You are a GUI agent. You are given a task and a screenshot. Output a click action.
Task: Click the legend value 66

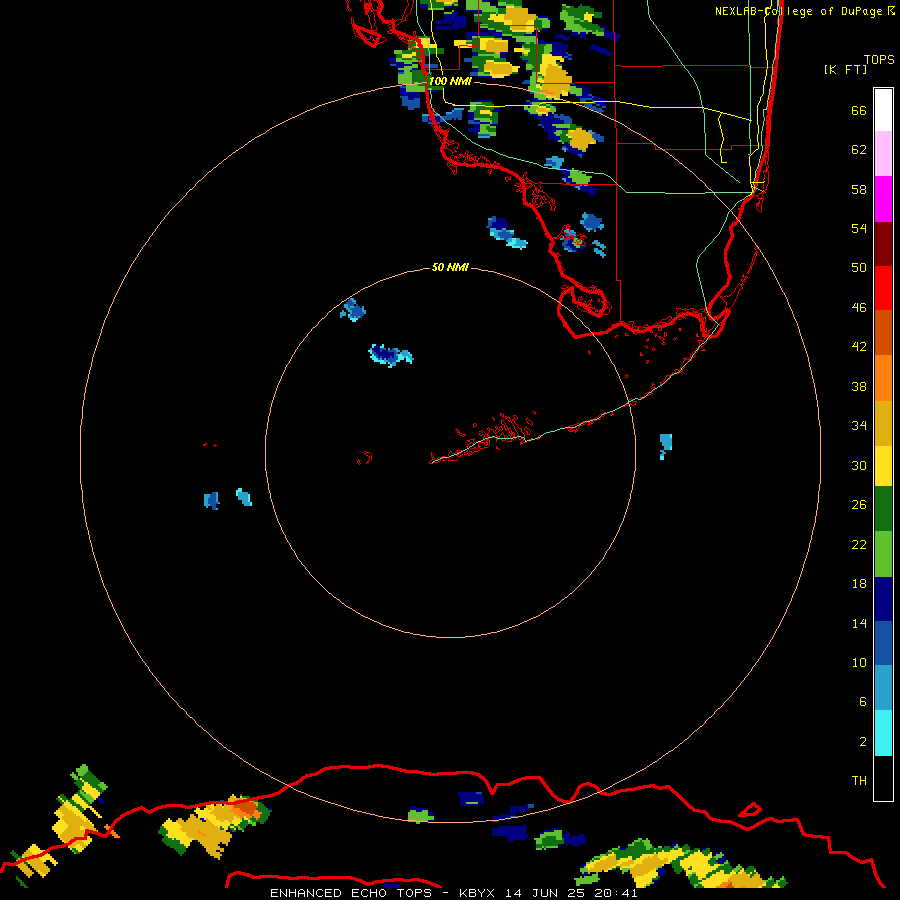tap(859, 110)
